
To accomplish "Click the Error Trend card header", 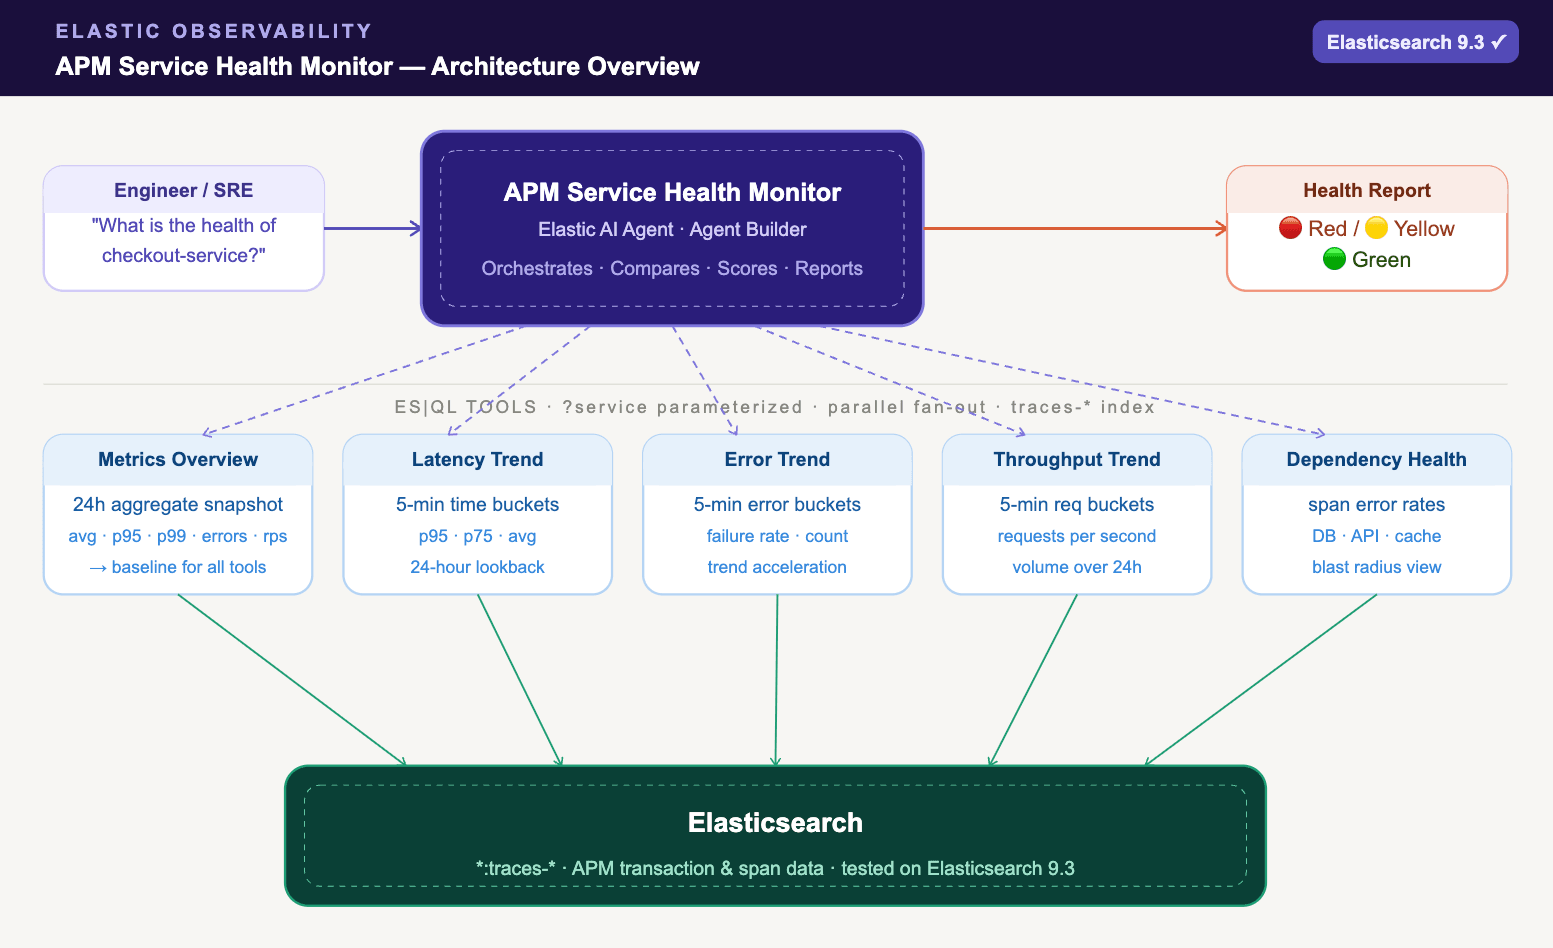I will coord(777,459).
